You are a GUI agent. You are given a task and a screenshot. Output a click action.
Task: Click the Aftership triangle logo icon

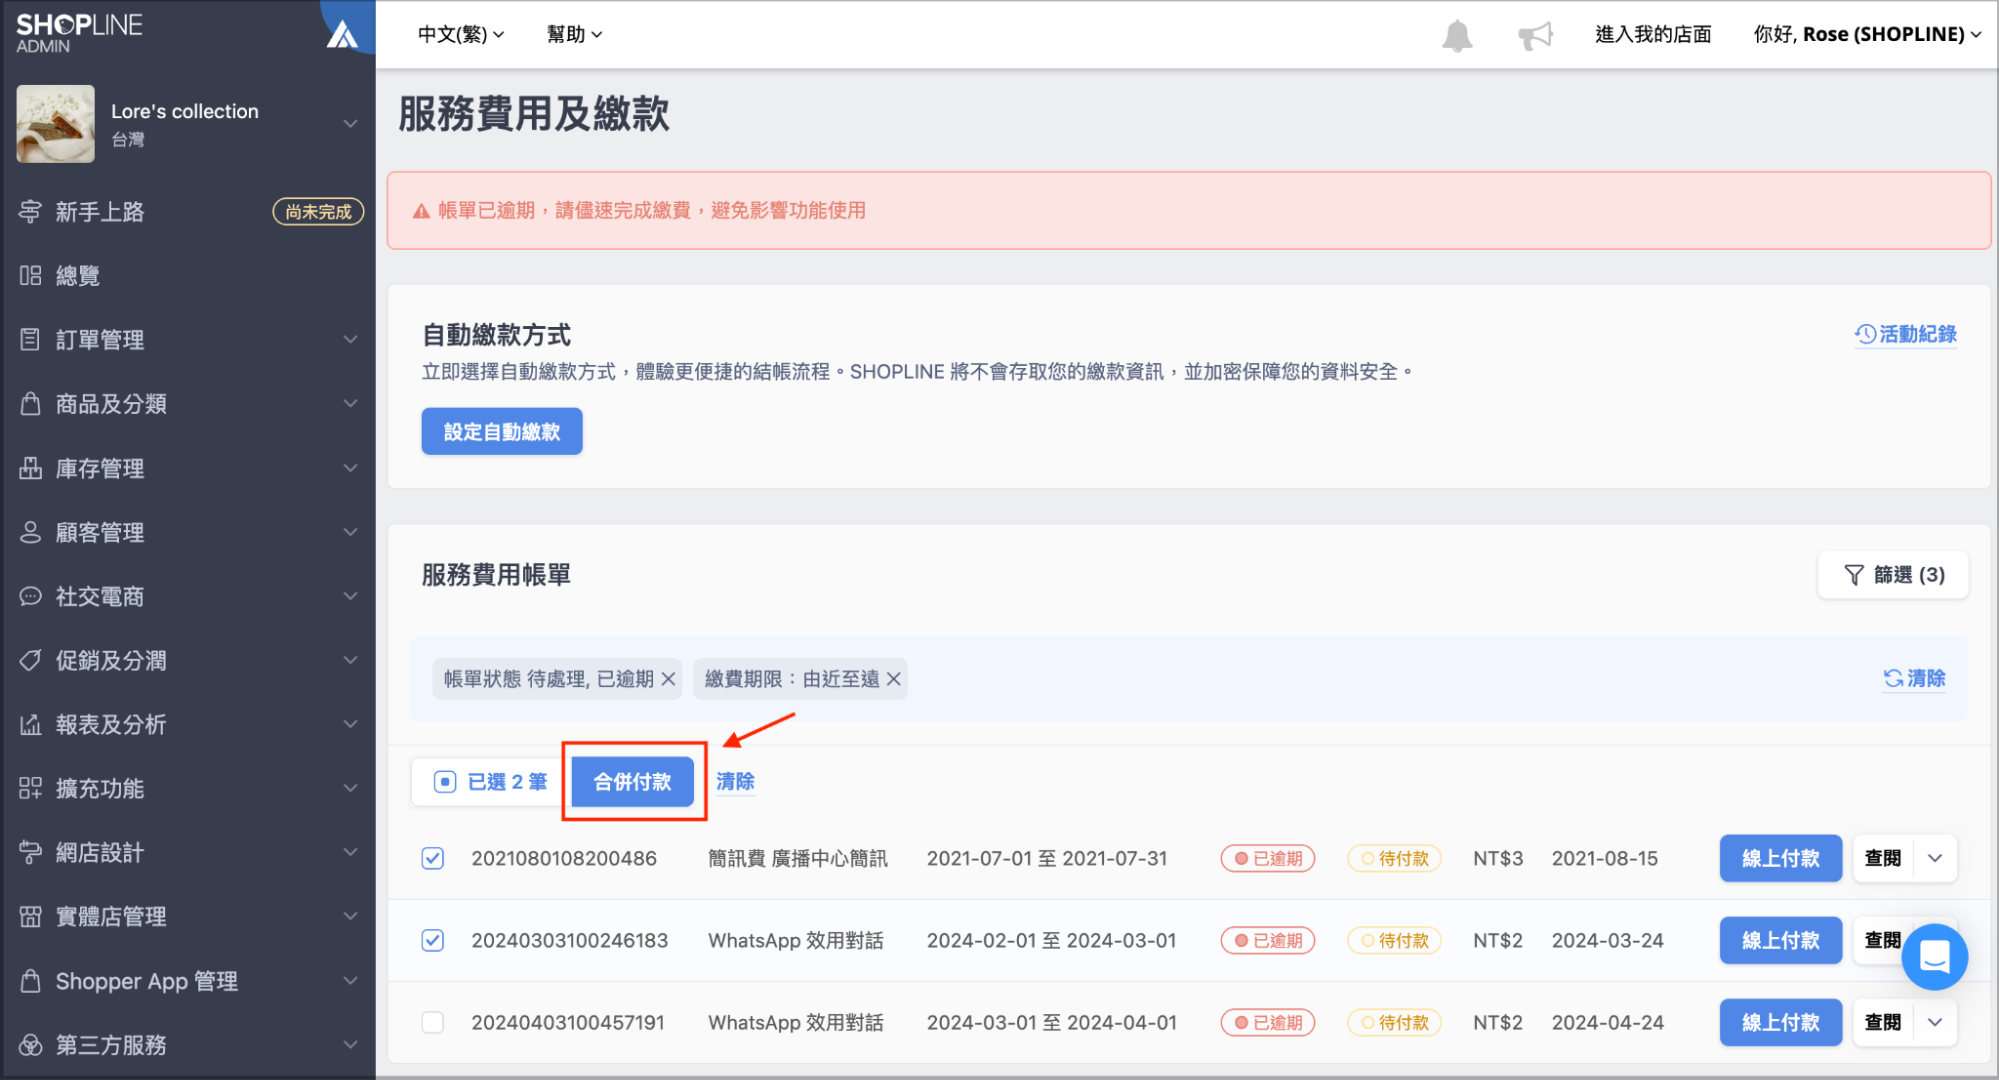coord(342,34)
